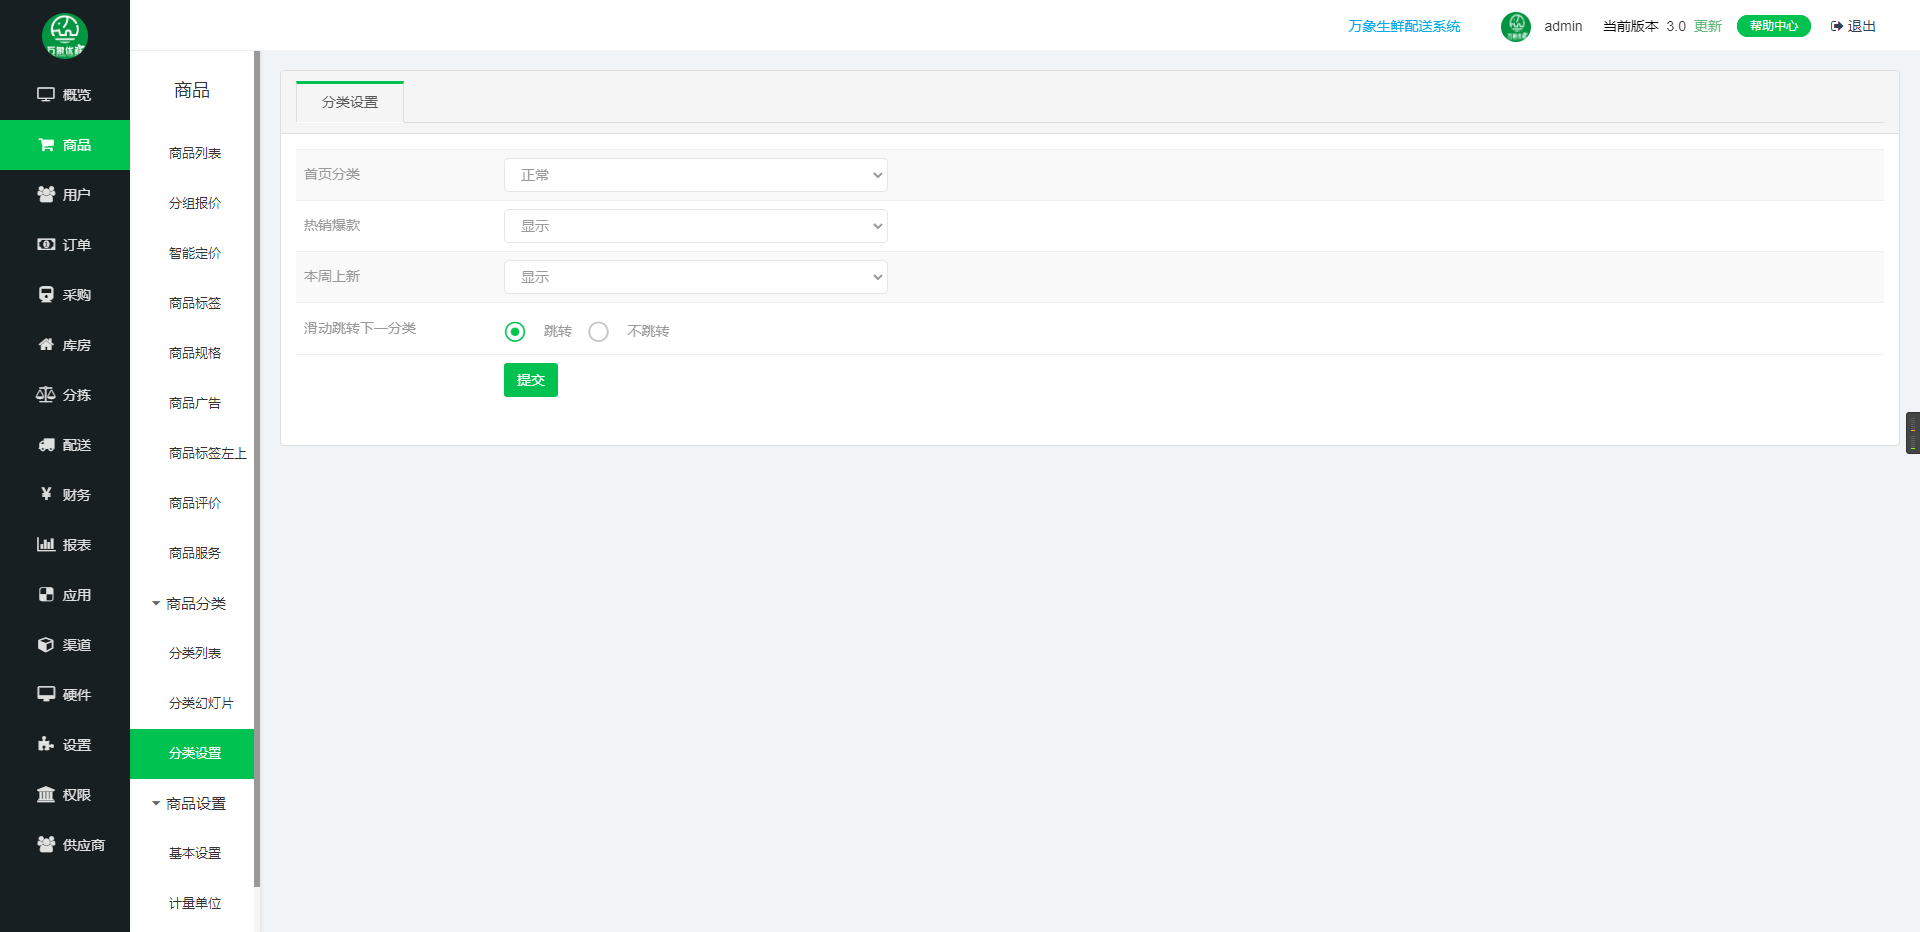Click the green 提交 submit button
The height and width of the screenshot is (932, 1920).
531,380
